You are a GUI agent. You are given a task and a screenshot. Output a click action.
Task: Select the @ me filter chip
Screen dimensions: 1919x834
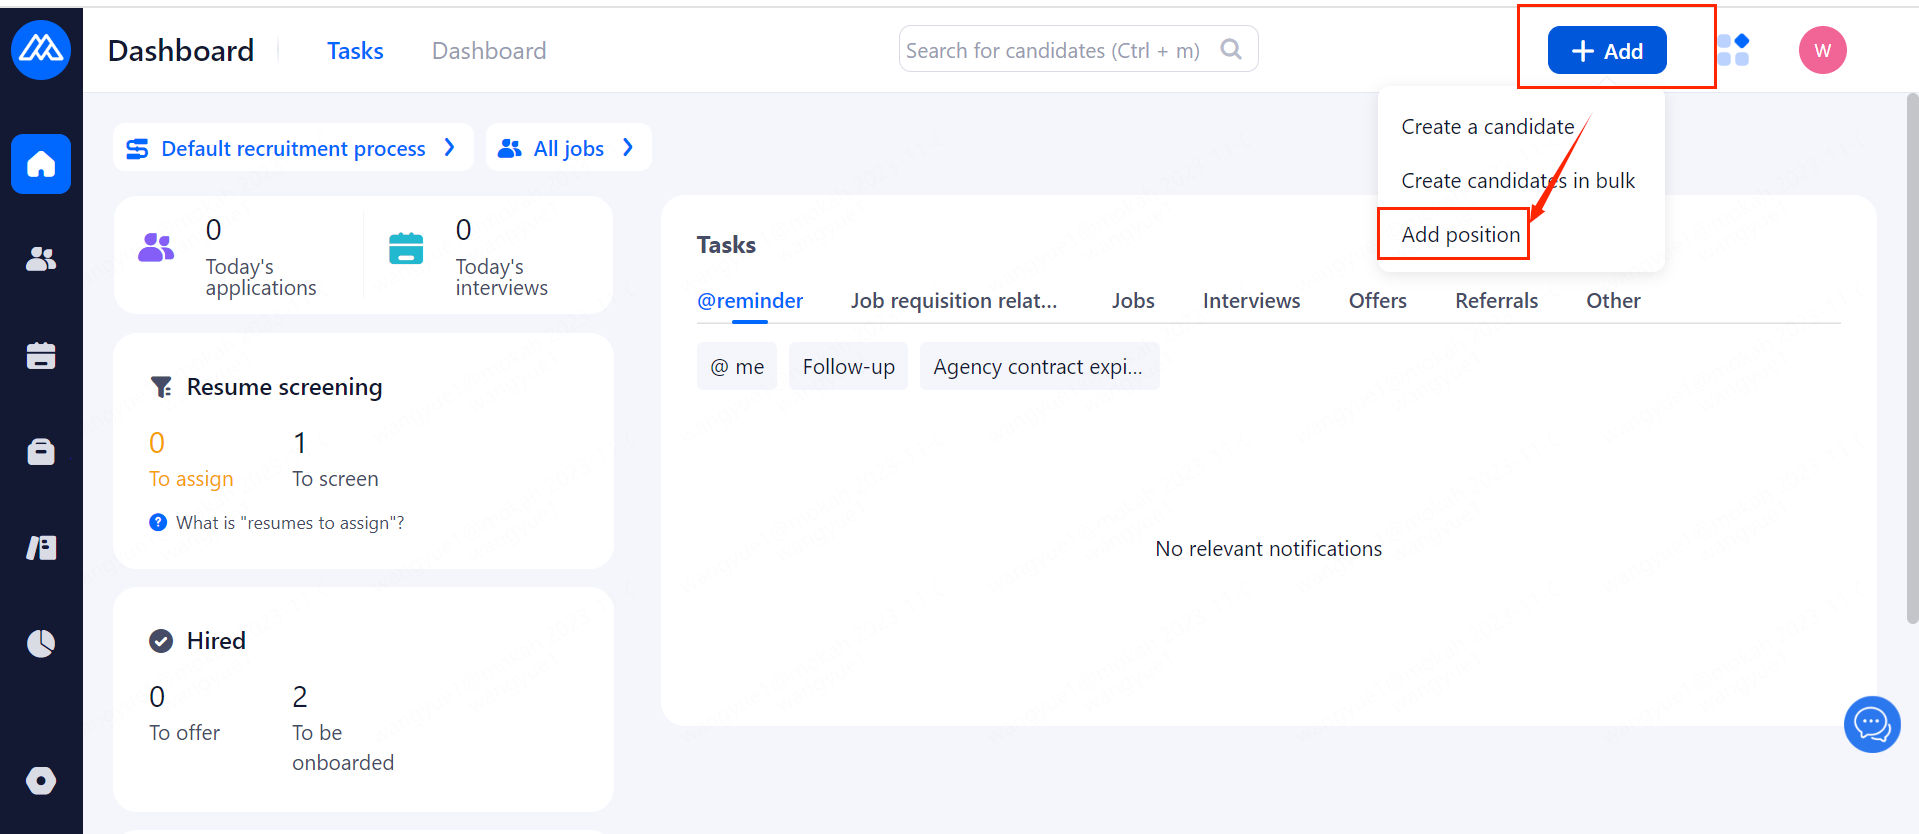737,367
